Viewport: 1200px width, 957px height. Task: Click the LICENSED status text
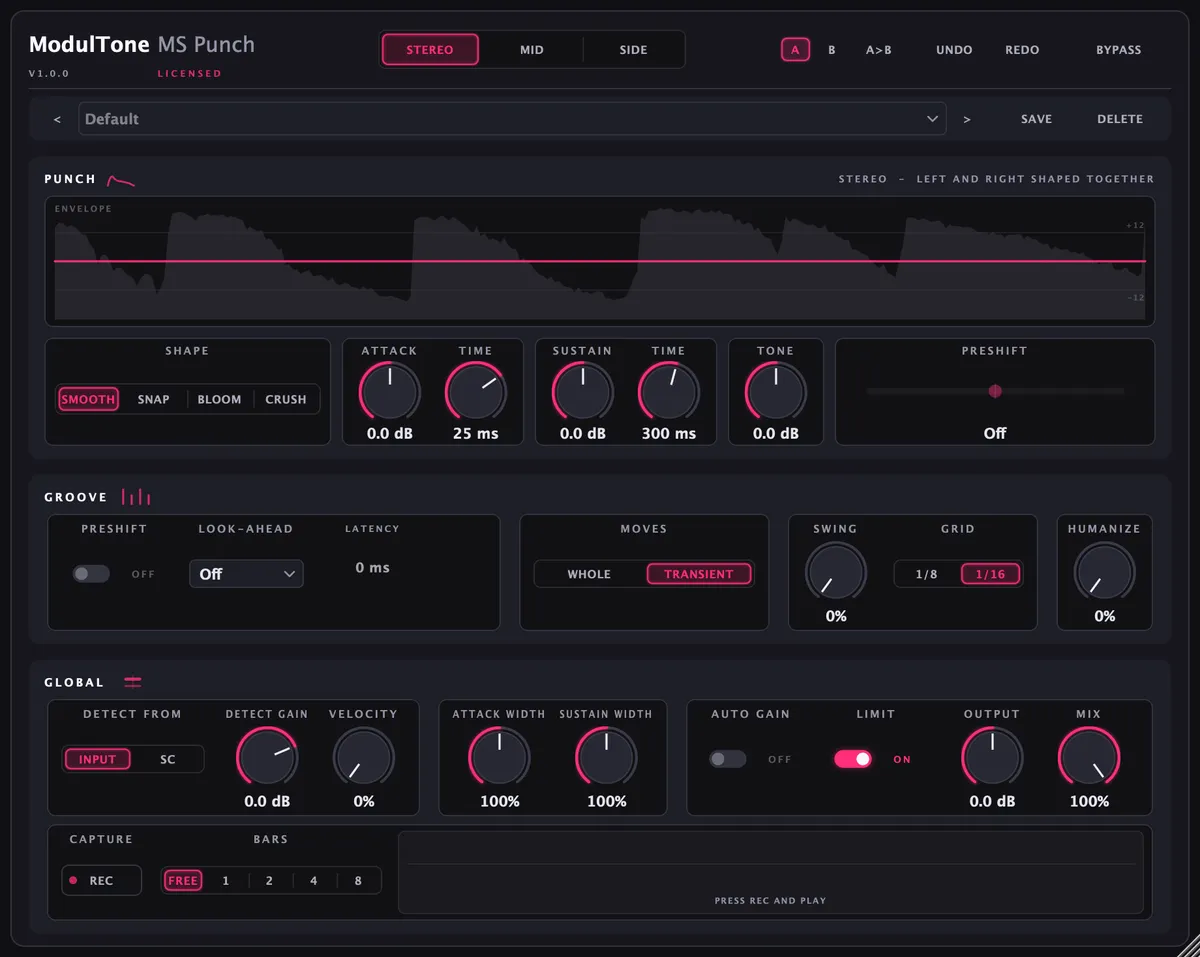pos(189,74)
